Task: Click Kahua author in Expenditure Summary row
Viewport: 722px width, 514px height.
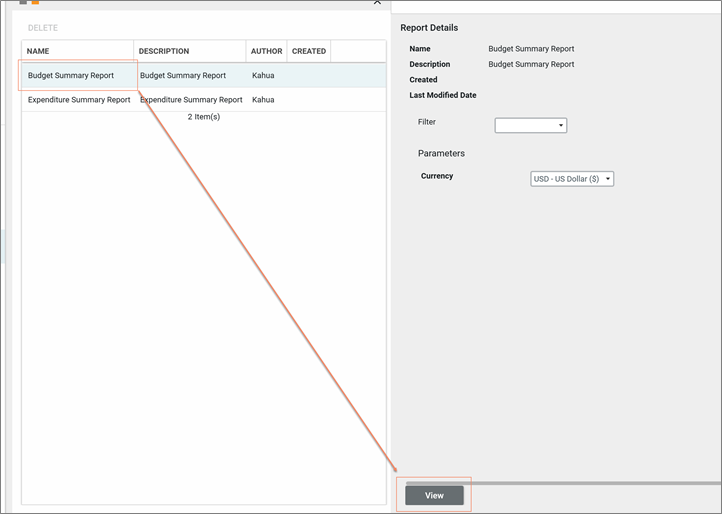Action: point(263,100)
